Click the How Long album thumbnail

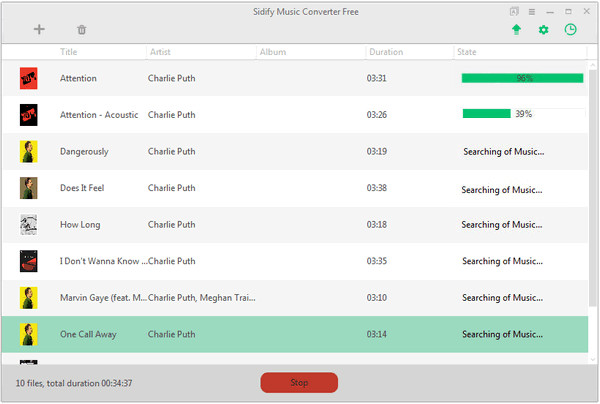(29, 225)
